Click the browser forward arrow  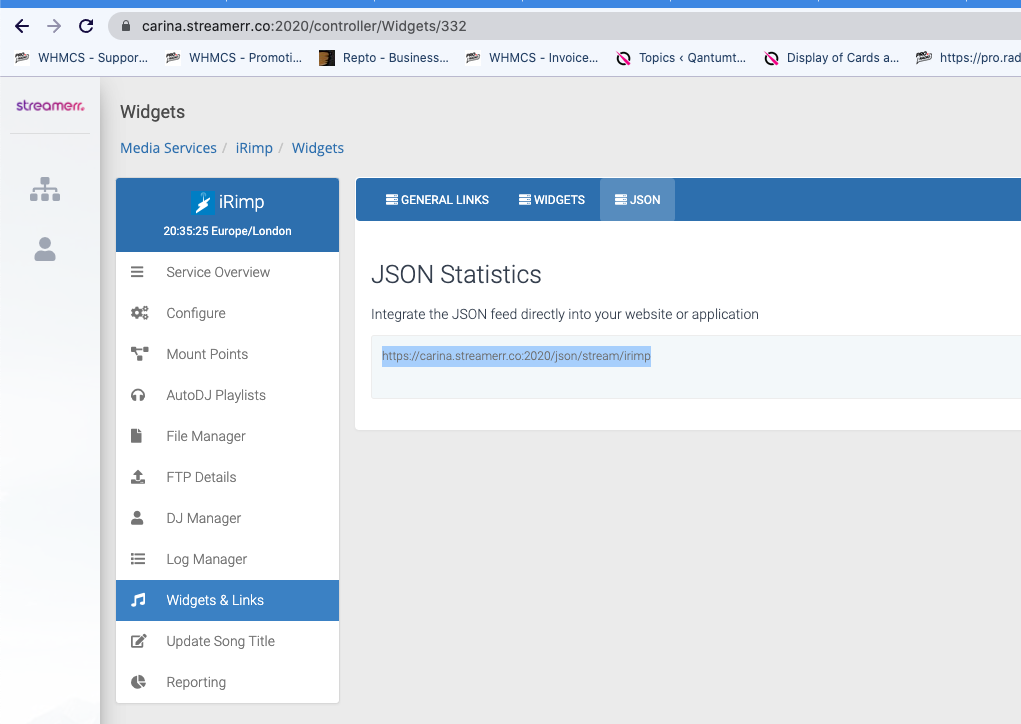click(54, 26)
